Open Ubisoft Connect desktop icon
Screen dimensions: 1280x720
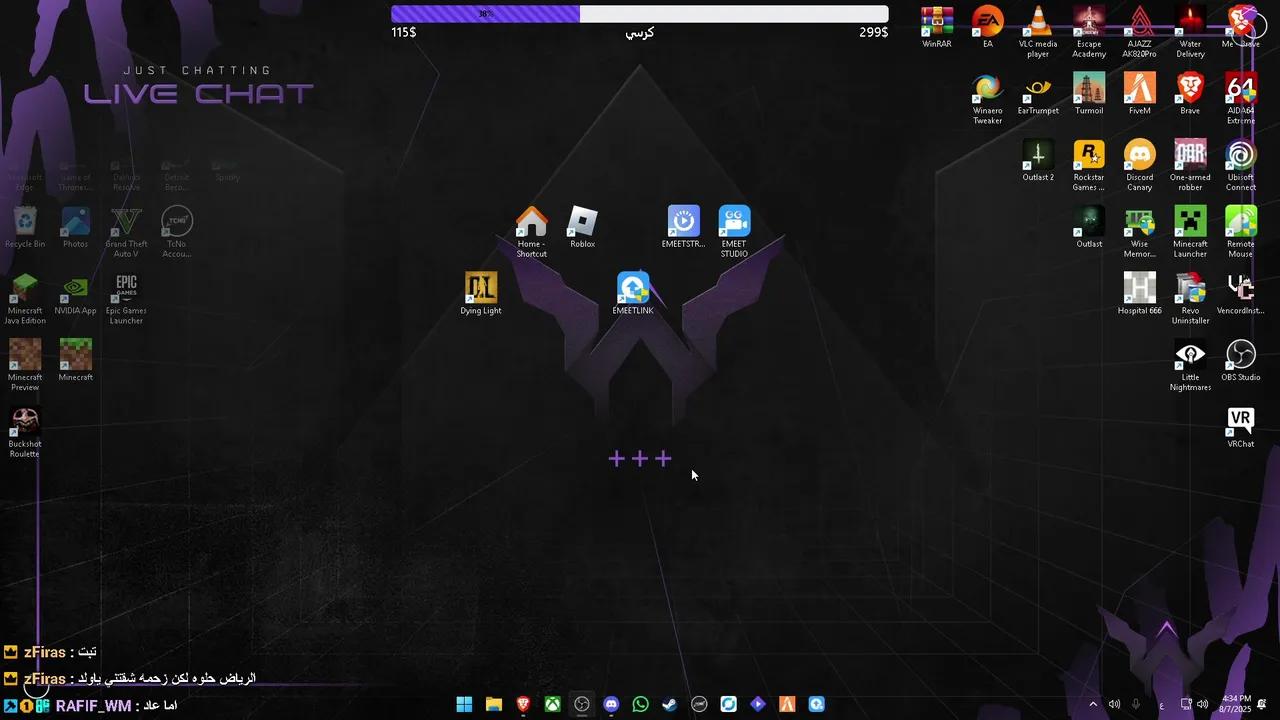pyautogui.click(x=1241, y=165)
